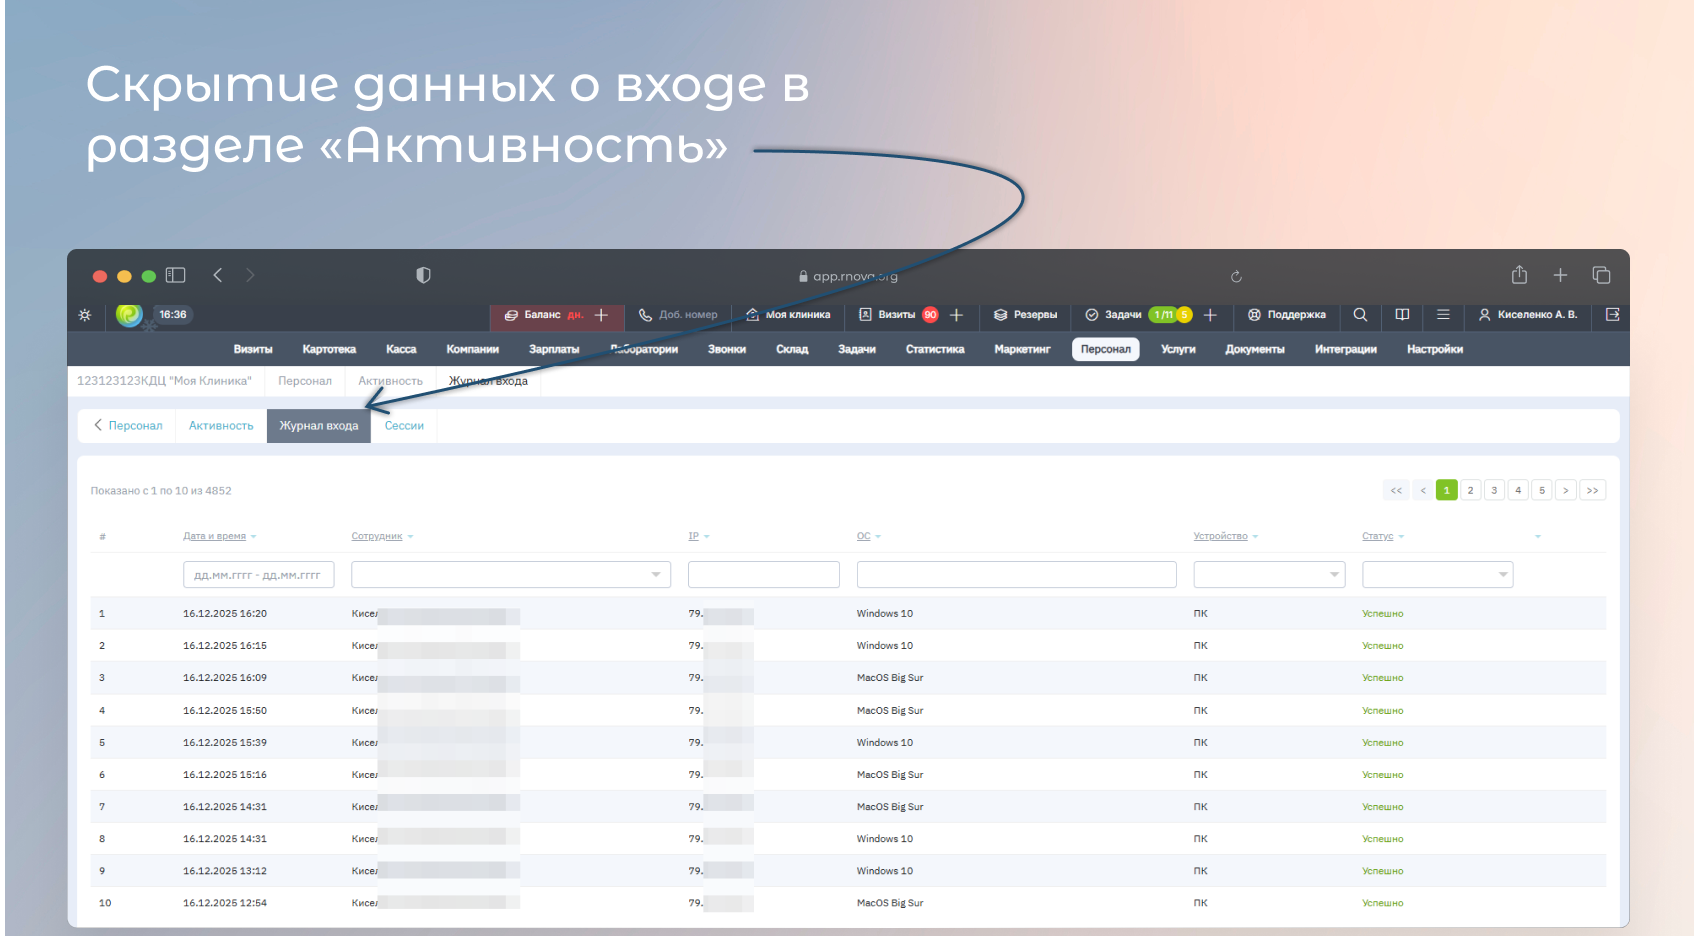Switch to the Сессии tab
The width and height of the screenshot is (1696, 936).
pyautogui.click(x=404, y=426)
